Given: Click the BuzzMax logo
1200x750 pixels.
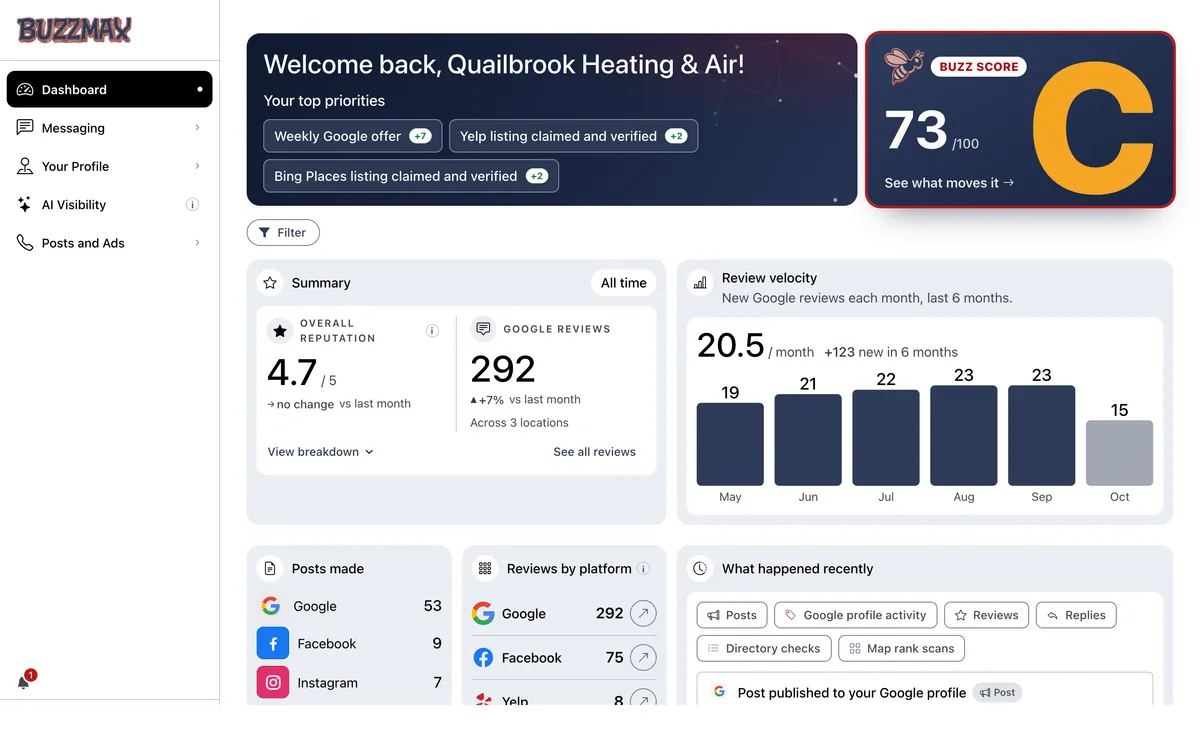Looking at the screenshot, I should 74,30.
